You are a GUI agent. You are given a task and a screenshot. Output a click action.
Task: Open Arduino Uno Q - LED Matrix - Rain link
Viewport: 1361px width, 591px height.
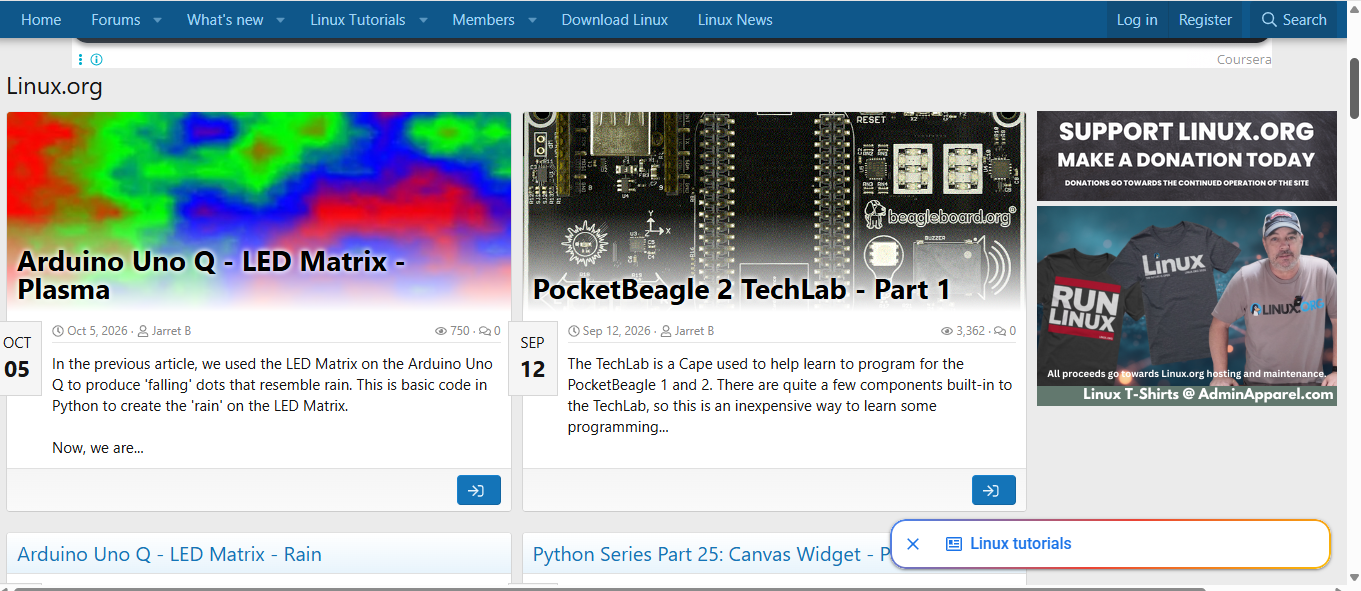point(169,554)
